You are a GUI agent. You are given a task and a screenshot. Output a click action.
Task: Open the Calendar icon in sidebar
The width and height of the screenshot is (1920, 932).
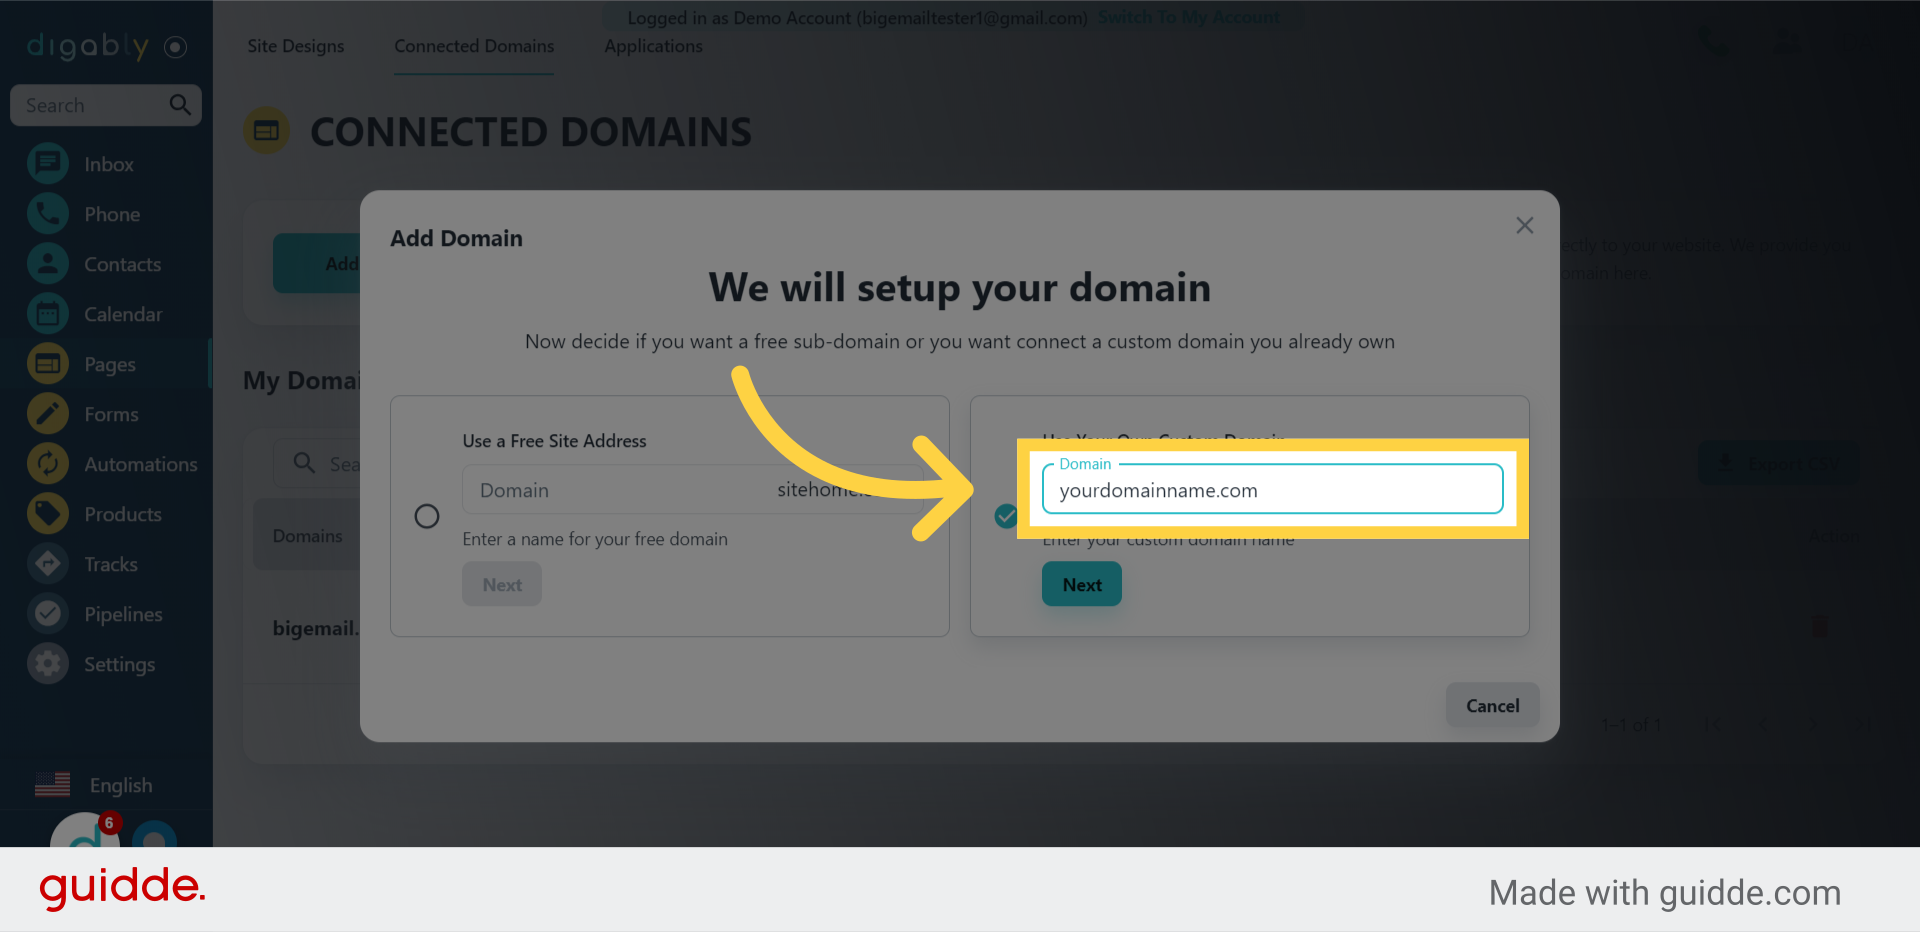point(48,314)
